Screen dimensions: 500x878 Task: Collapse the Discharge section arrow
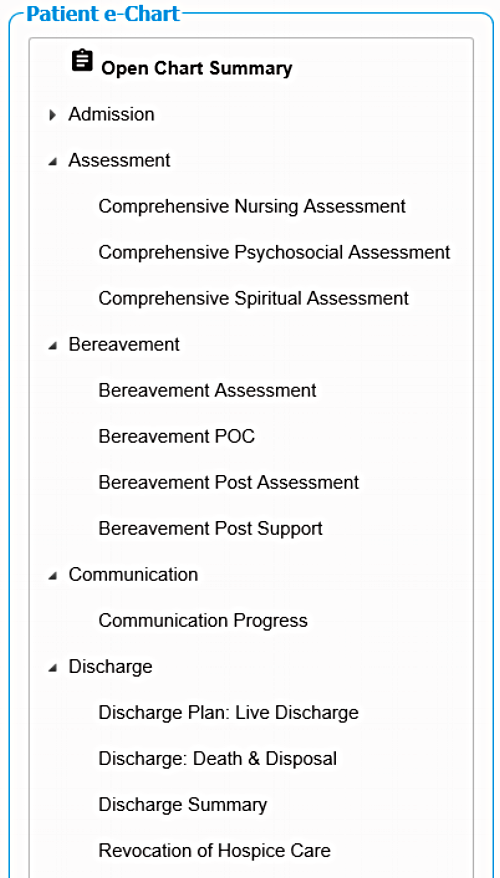[53, 668]
